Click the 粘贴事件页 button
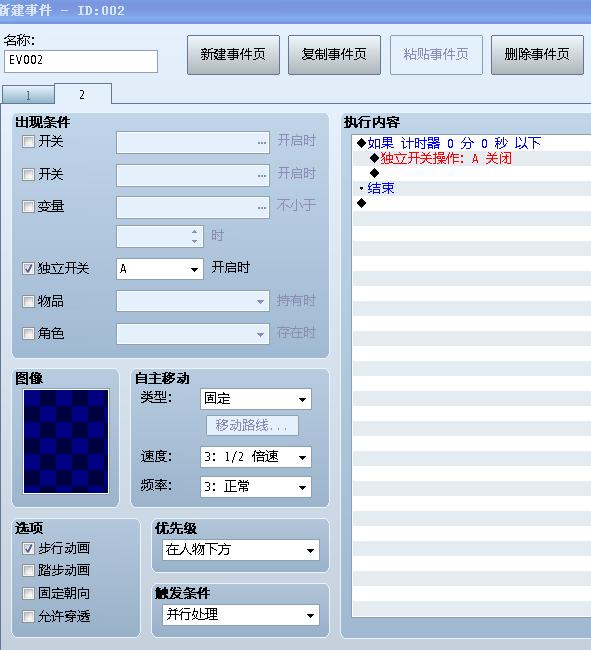 [436, 55]
